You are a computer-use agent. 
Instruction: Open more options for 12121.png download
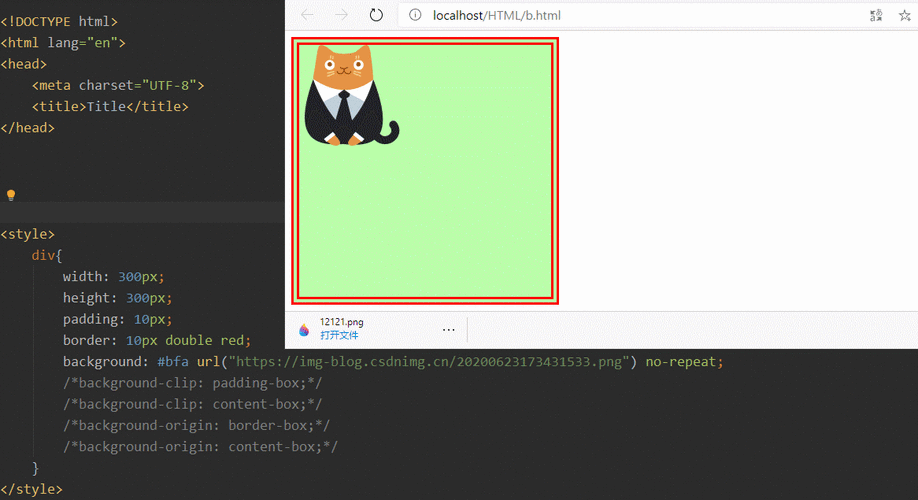click(448, 329)
